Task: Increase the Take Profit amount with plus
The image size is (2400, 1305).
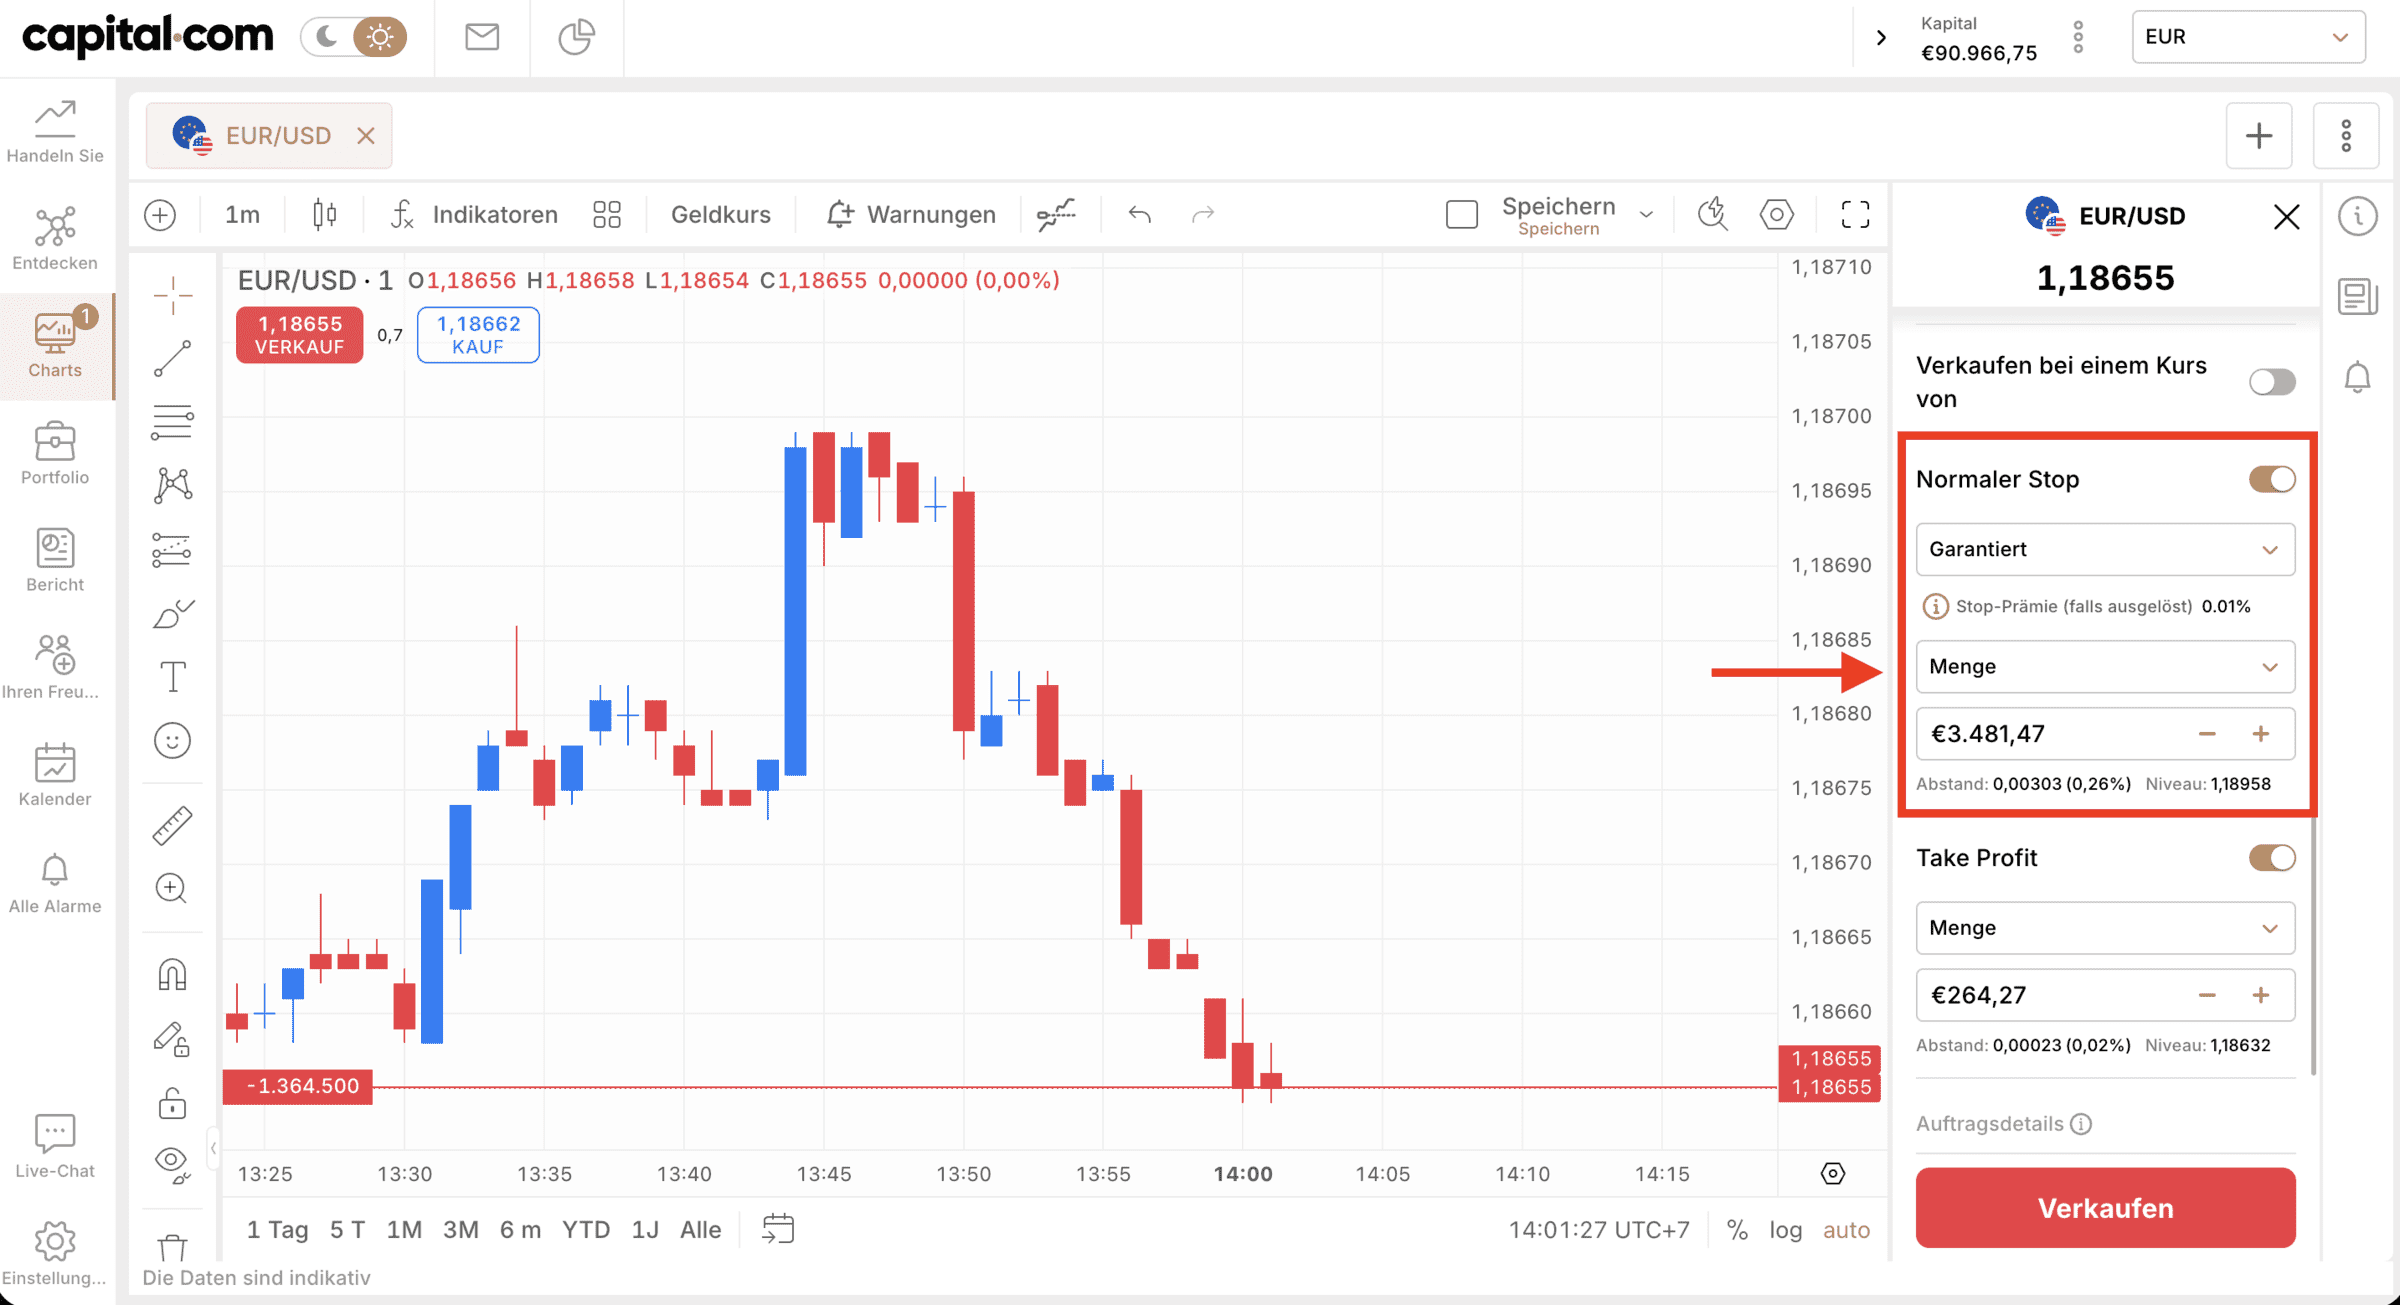Action: pos(2262,995)
